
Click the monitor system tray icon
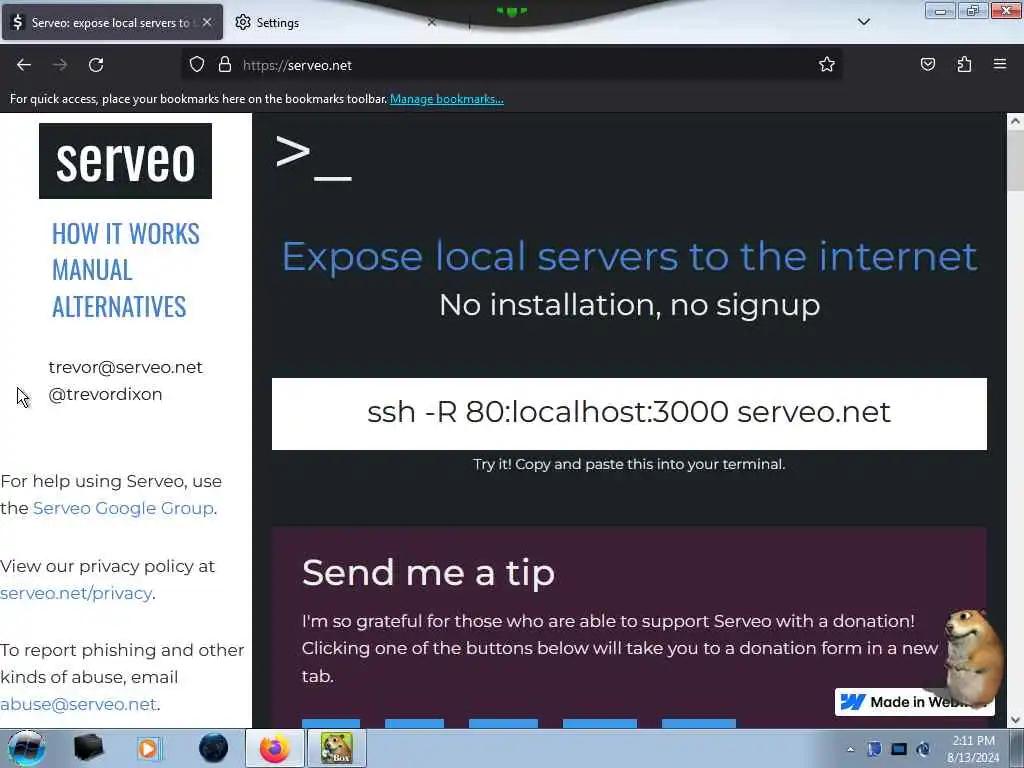point(899,749)
